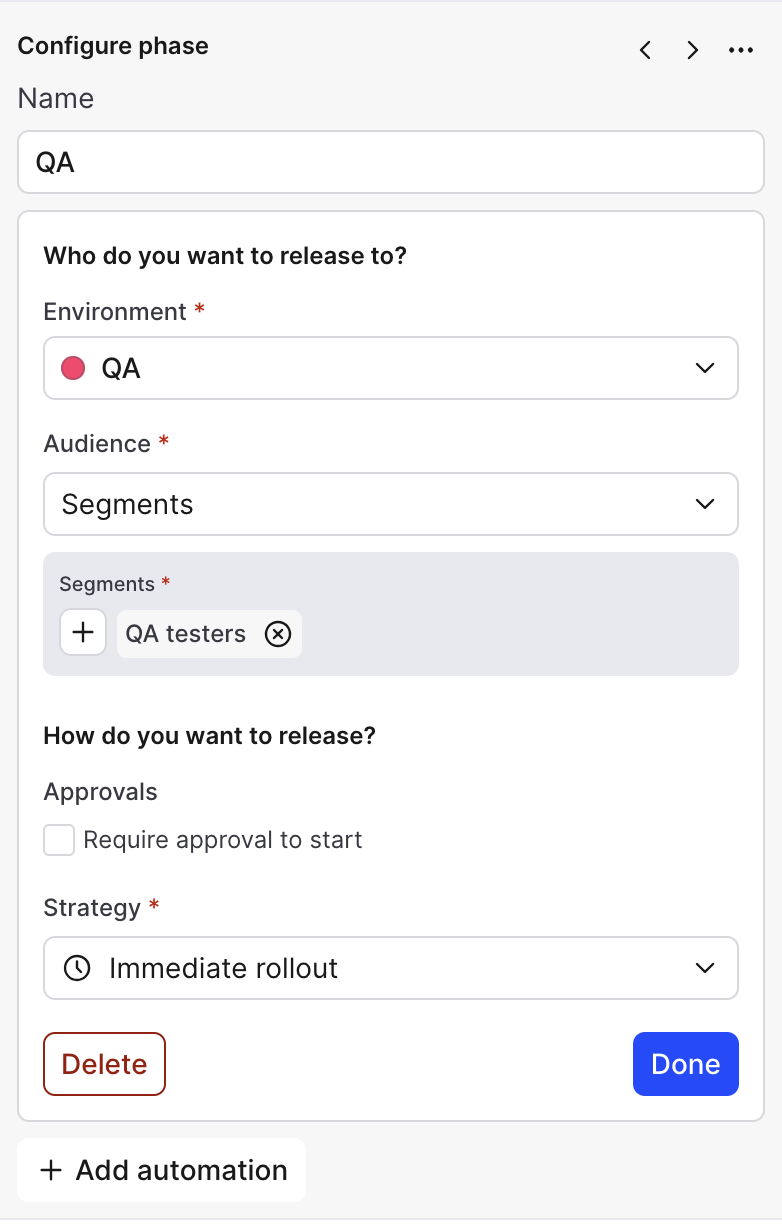The height and width of the screenshot is (1224, 782).
Task: Delete this phase
Action: 104,1064
